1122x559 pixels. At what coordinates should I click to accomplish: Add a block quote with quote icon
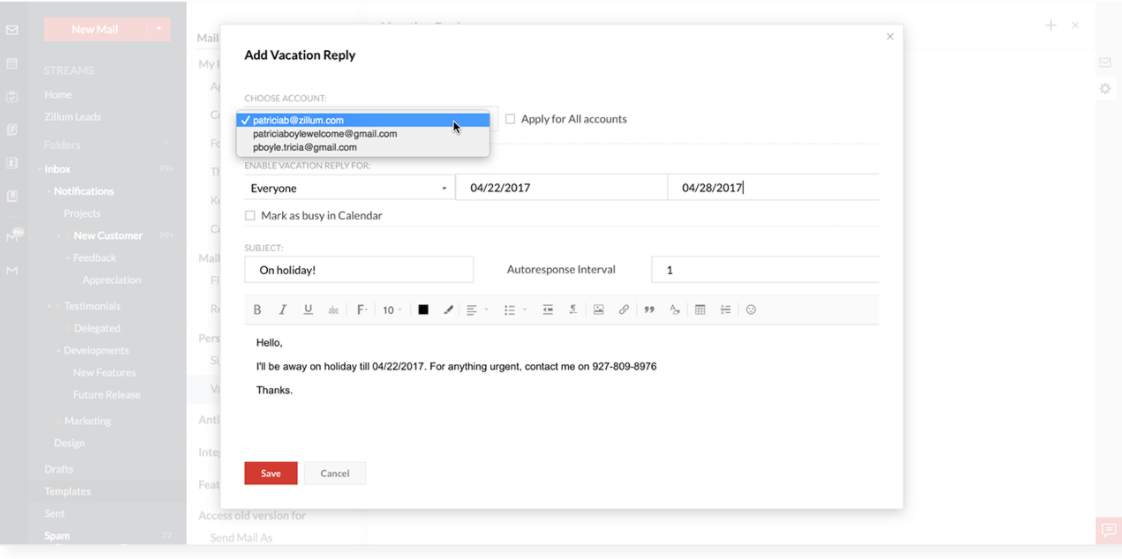pyautogui.click(x=649, y=310)
